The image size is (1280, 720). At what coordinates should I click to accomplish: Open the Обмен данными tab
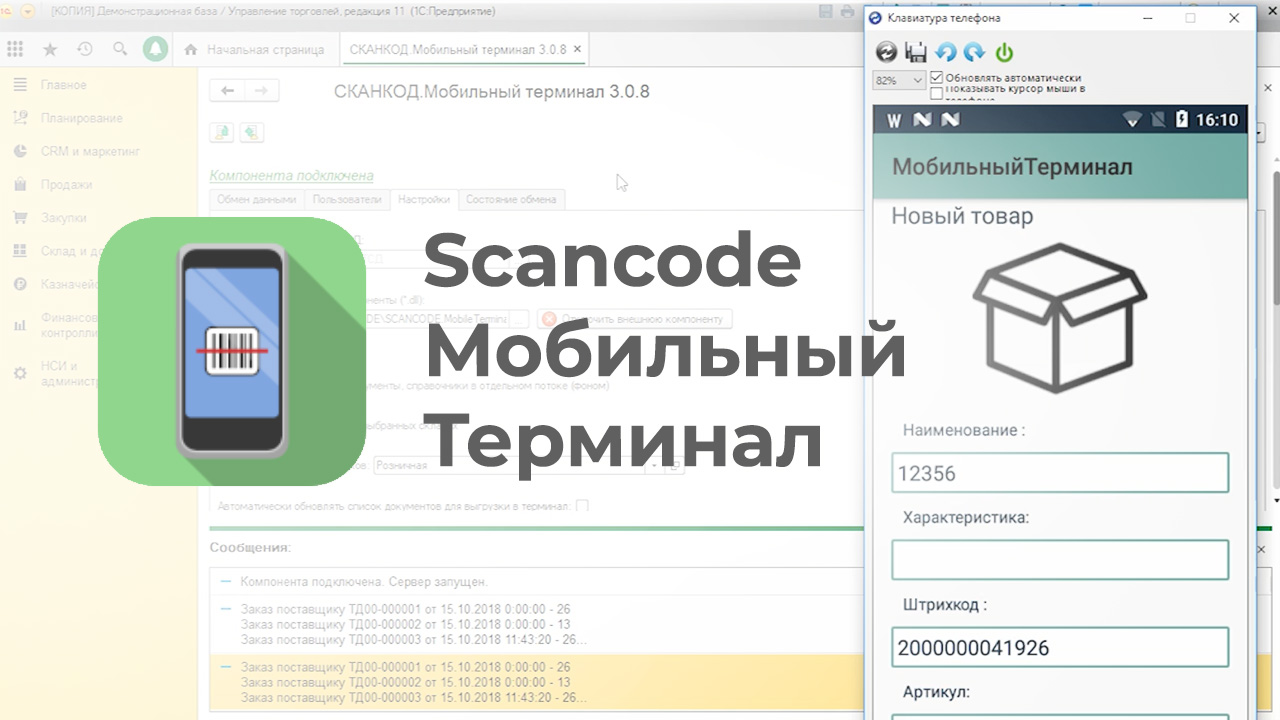coord(257,199)
